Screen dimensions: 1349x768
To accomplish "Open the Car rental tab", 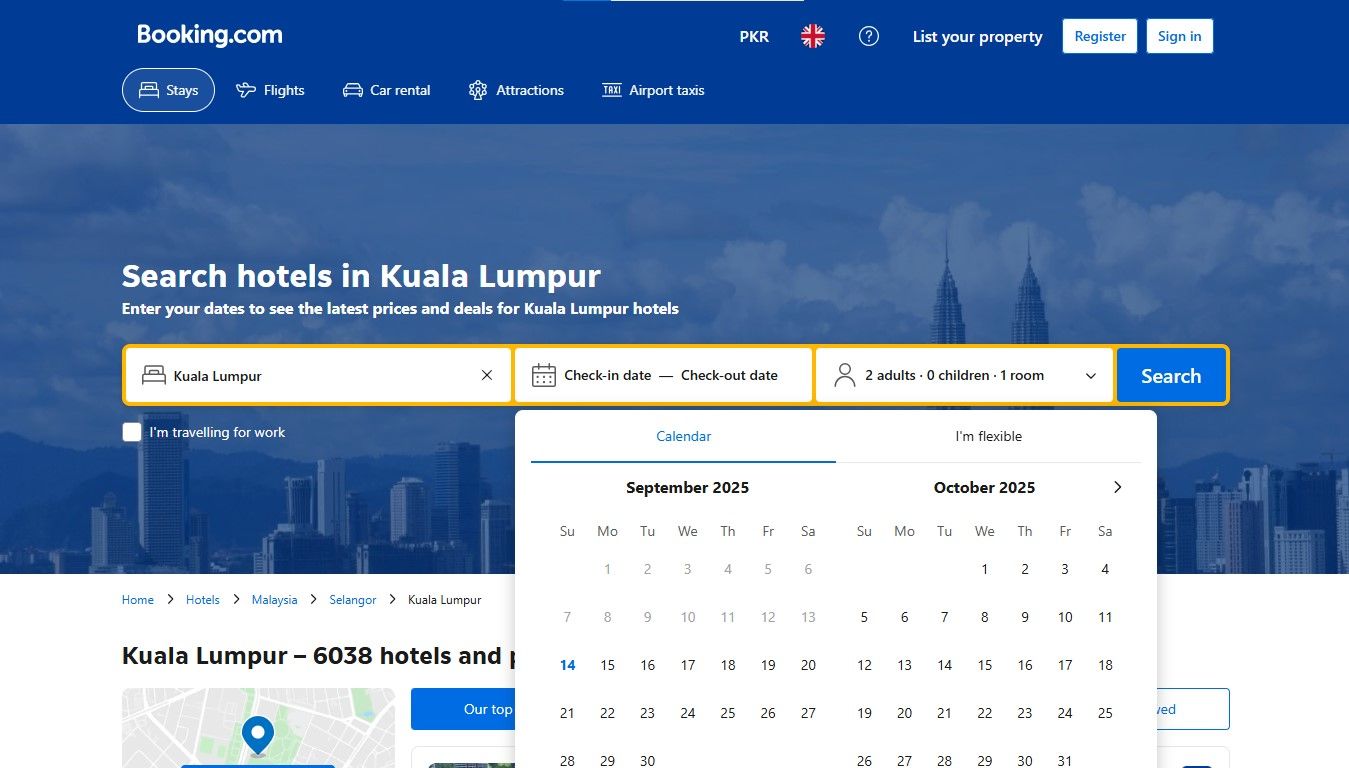I will (x=386, y=90).
